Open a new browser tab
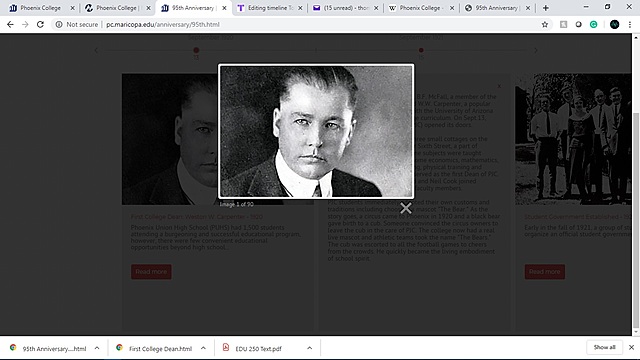The image size is (640, 360). click(x=546, y=8)
